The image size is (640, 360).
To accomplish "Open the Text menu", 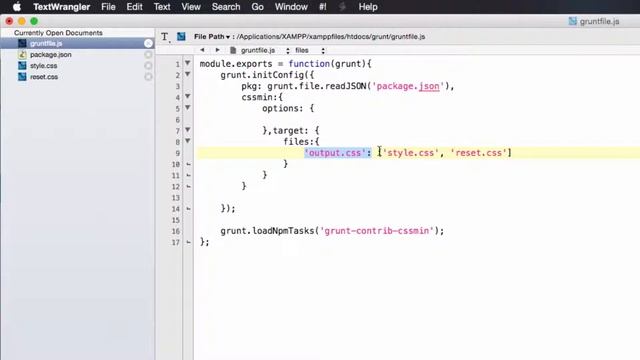I will pyautogui.click(x=162, y=7).
